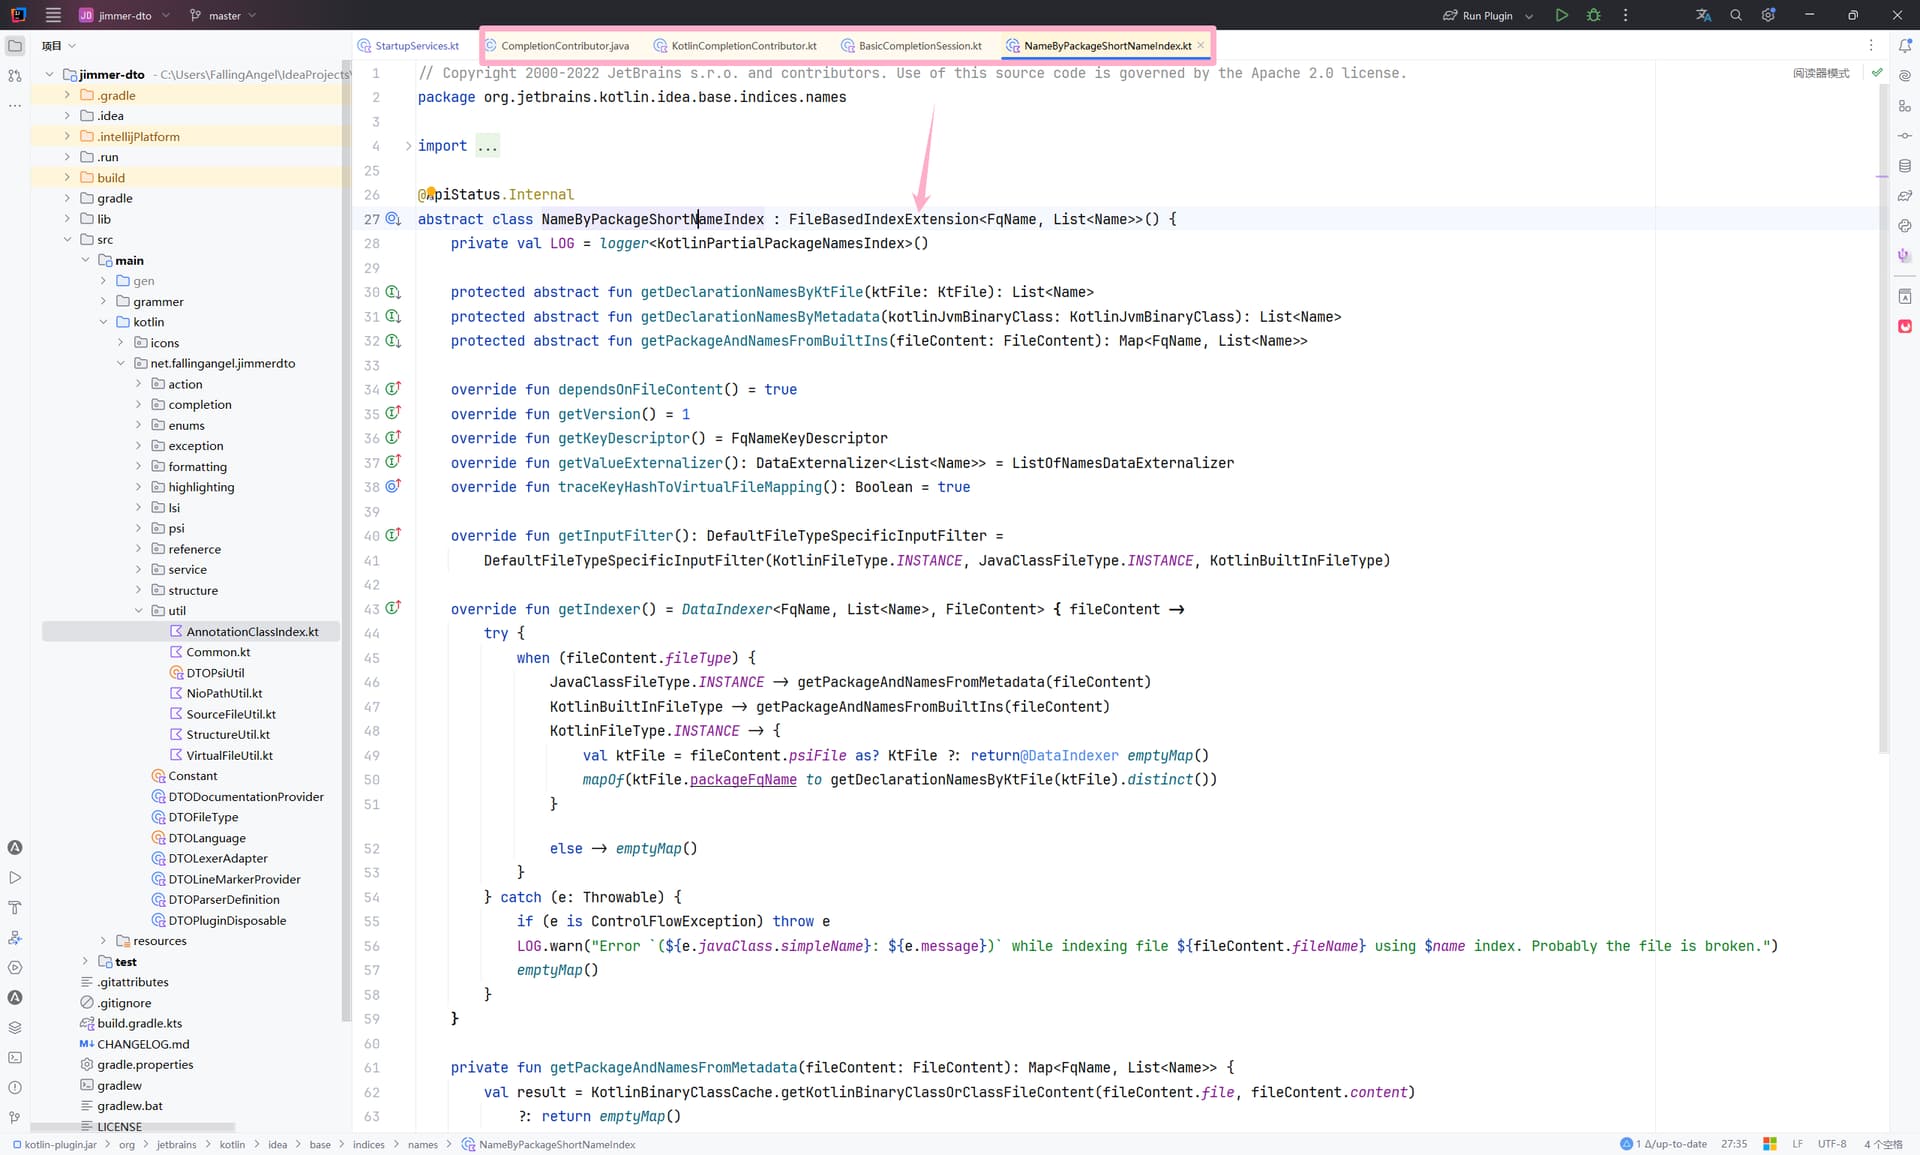The image size is (1920, 1155).
Task: Open the Translate icon in title bar
Action: tap(1704, 15)
